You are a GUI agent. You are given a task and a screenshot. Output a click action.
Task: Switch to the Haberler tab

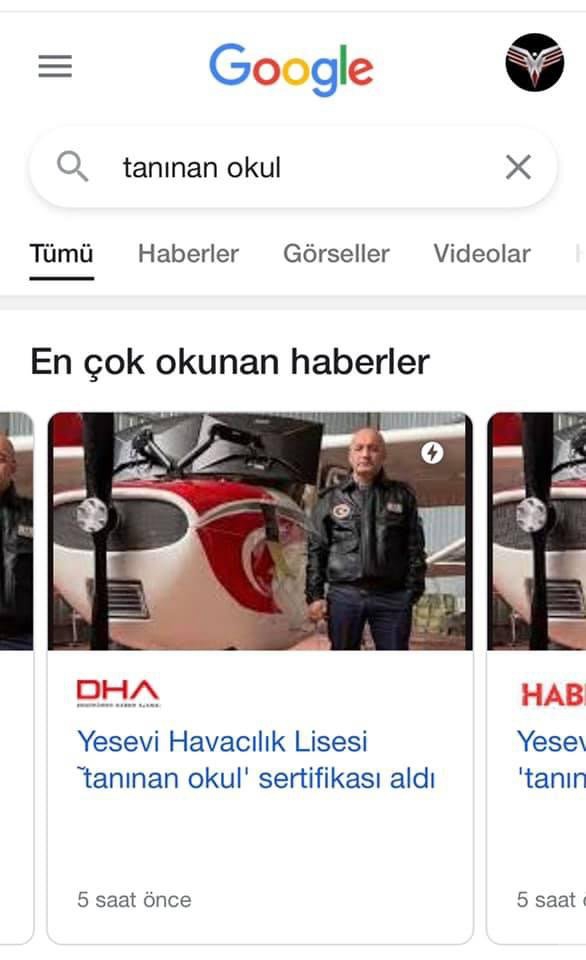[x=188, y=253]
